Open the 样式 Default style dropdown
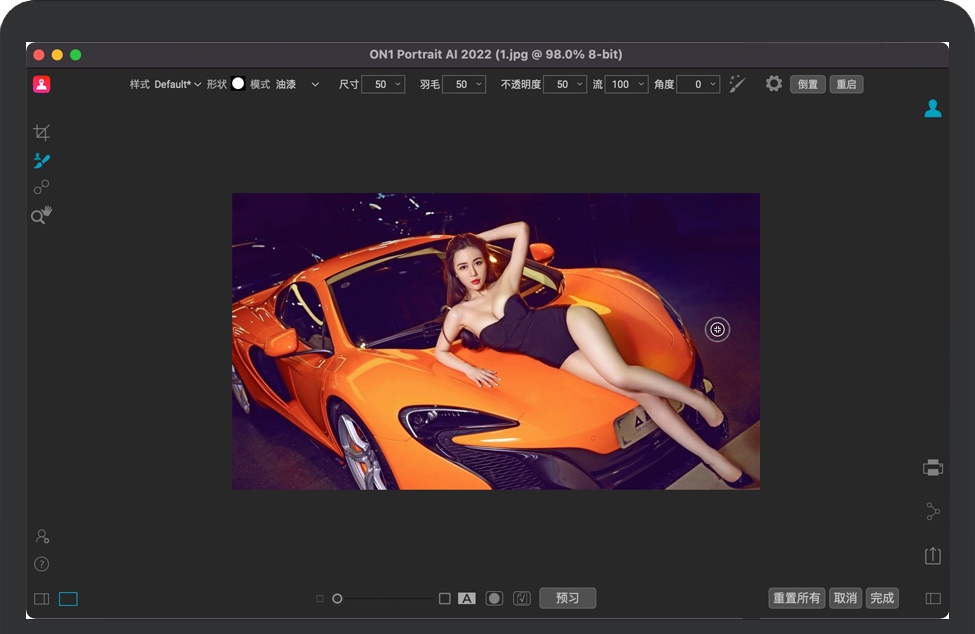The image size is (975, 634). (177, 85)
